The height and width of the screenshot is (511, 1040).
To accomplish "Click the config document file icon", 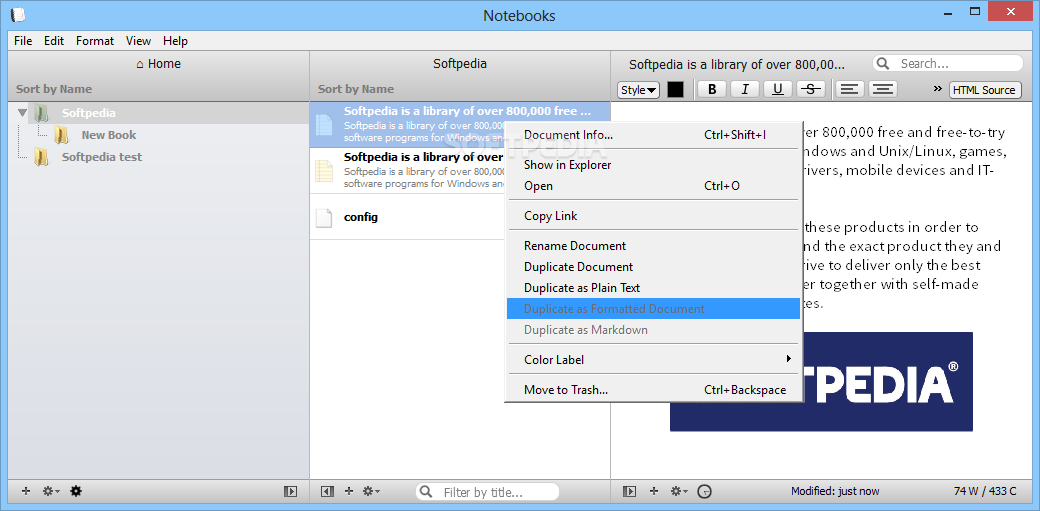I will click(x=324, y=218).
